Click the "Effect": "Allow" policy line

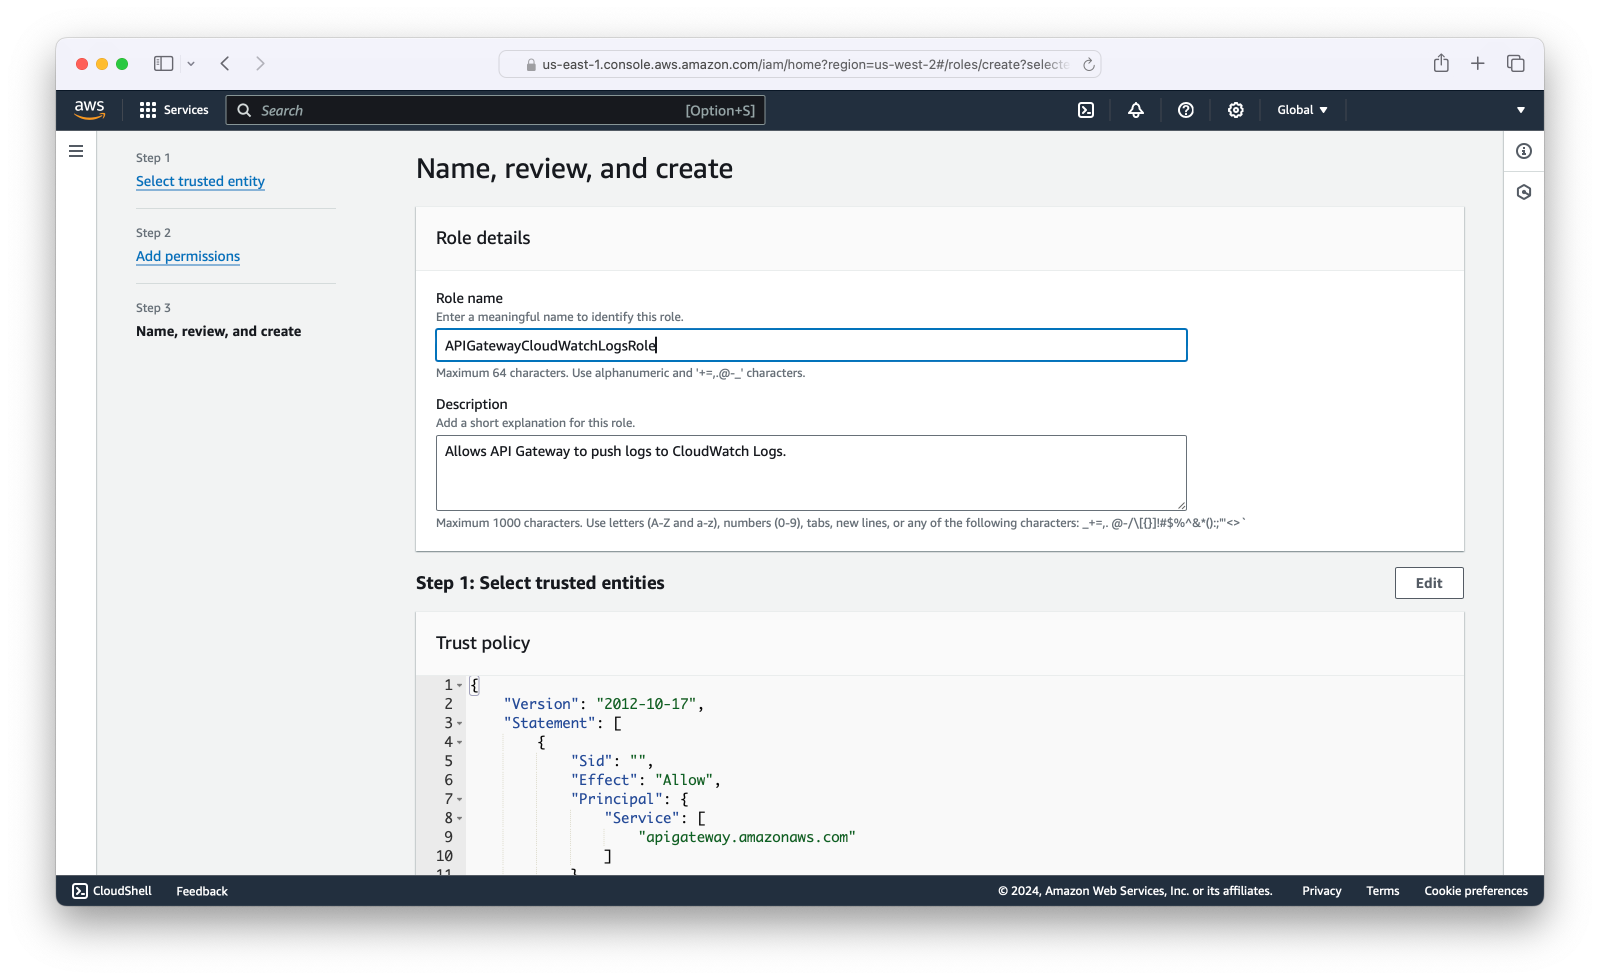[x=646, y=780]
